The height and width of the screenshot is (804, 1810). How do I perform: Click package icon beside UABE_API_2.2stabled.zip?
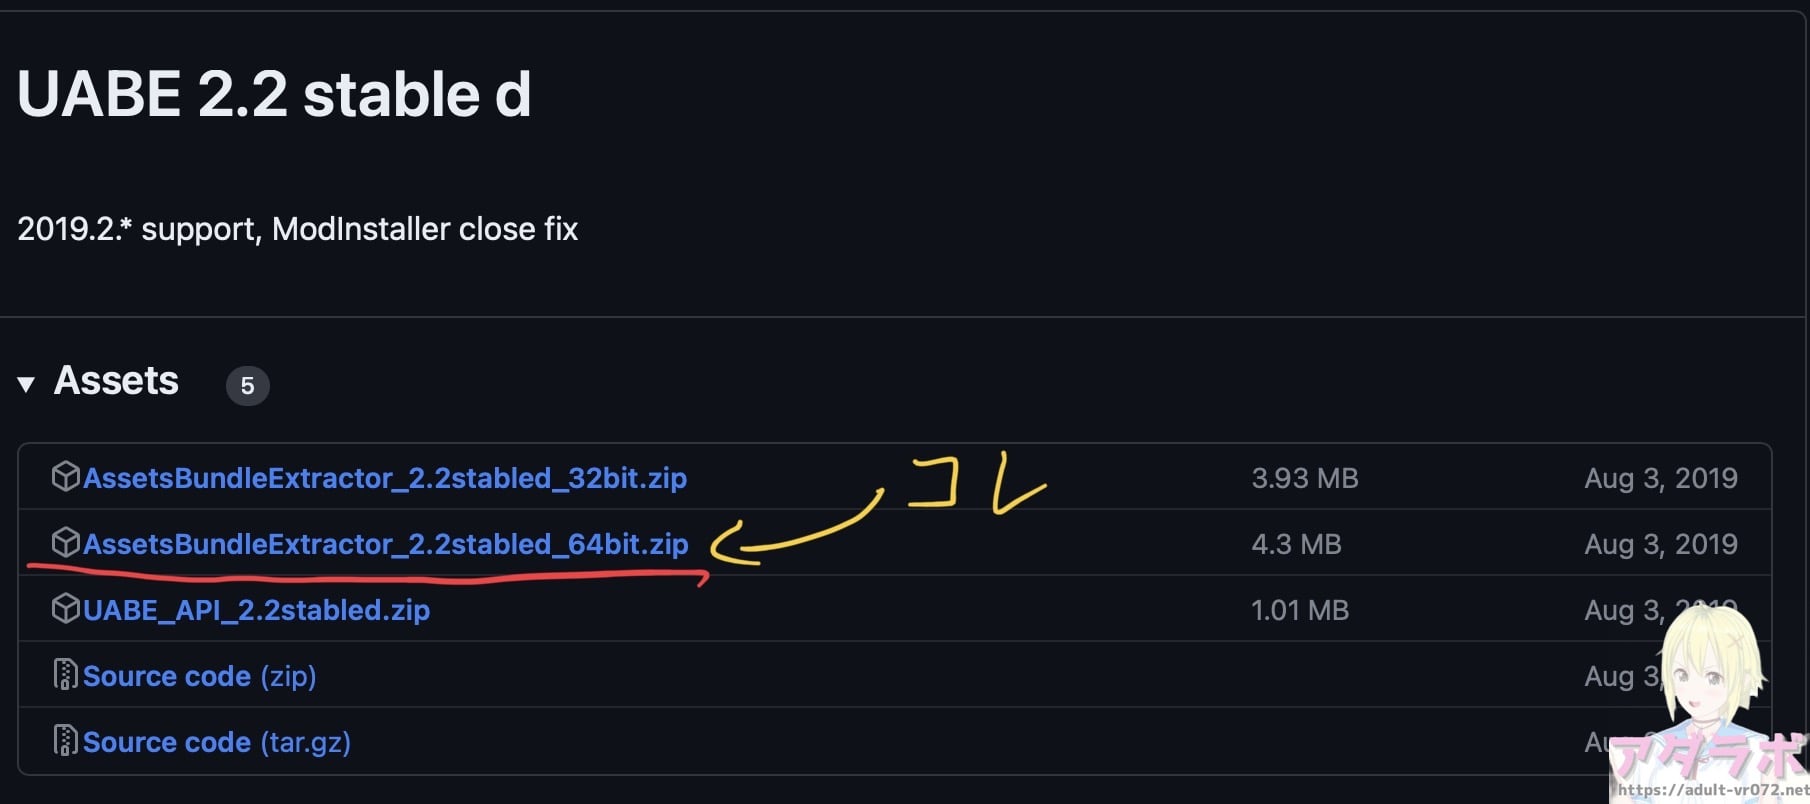pos(65,609)
